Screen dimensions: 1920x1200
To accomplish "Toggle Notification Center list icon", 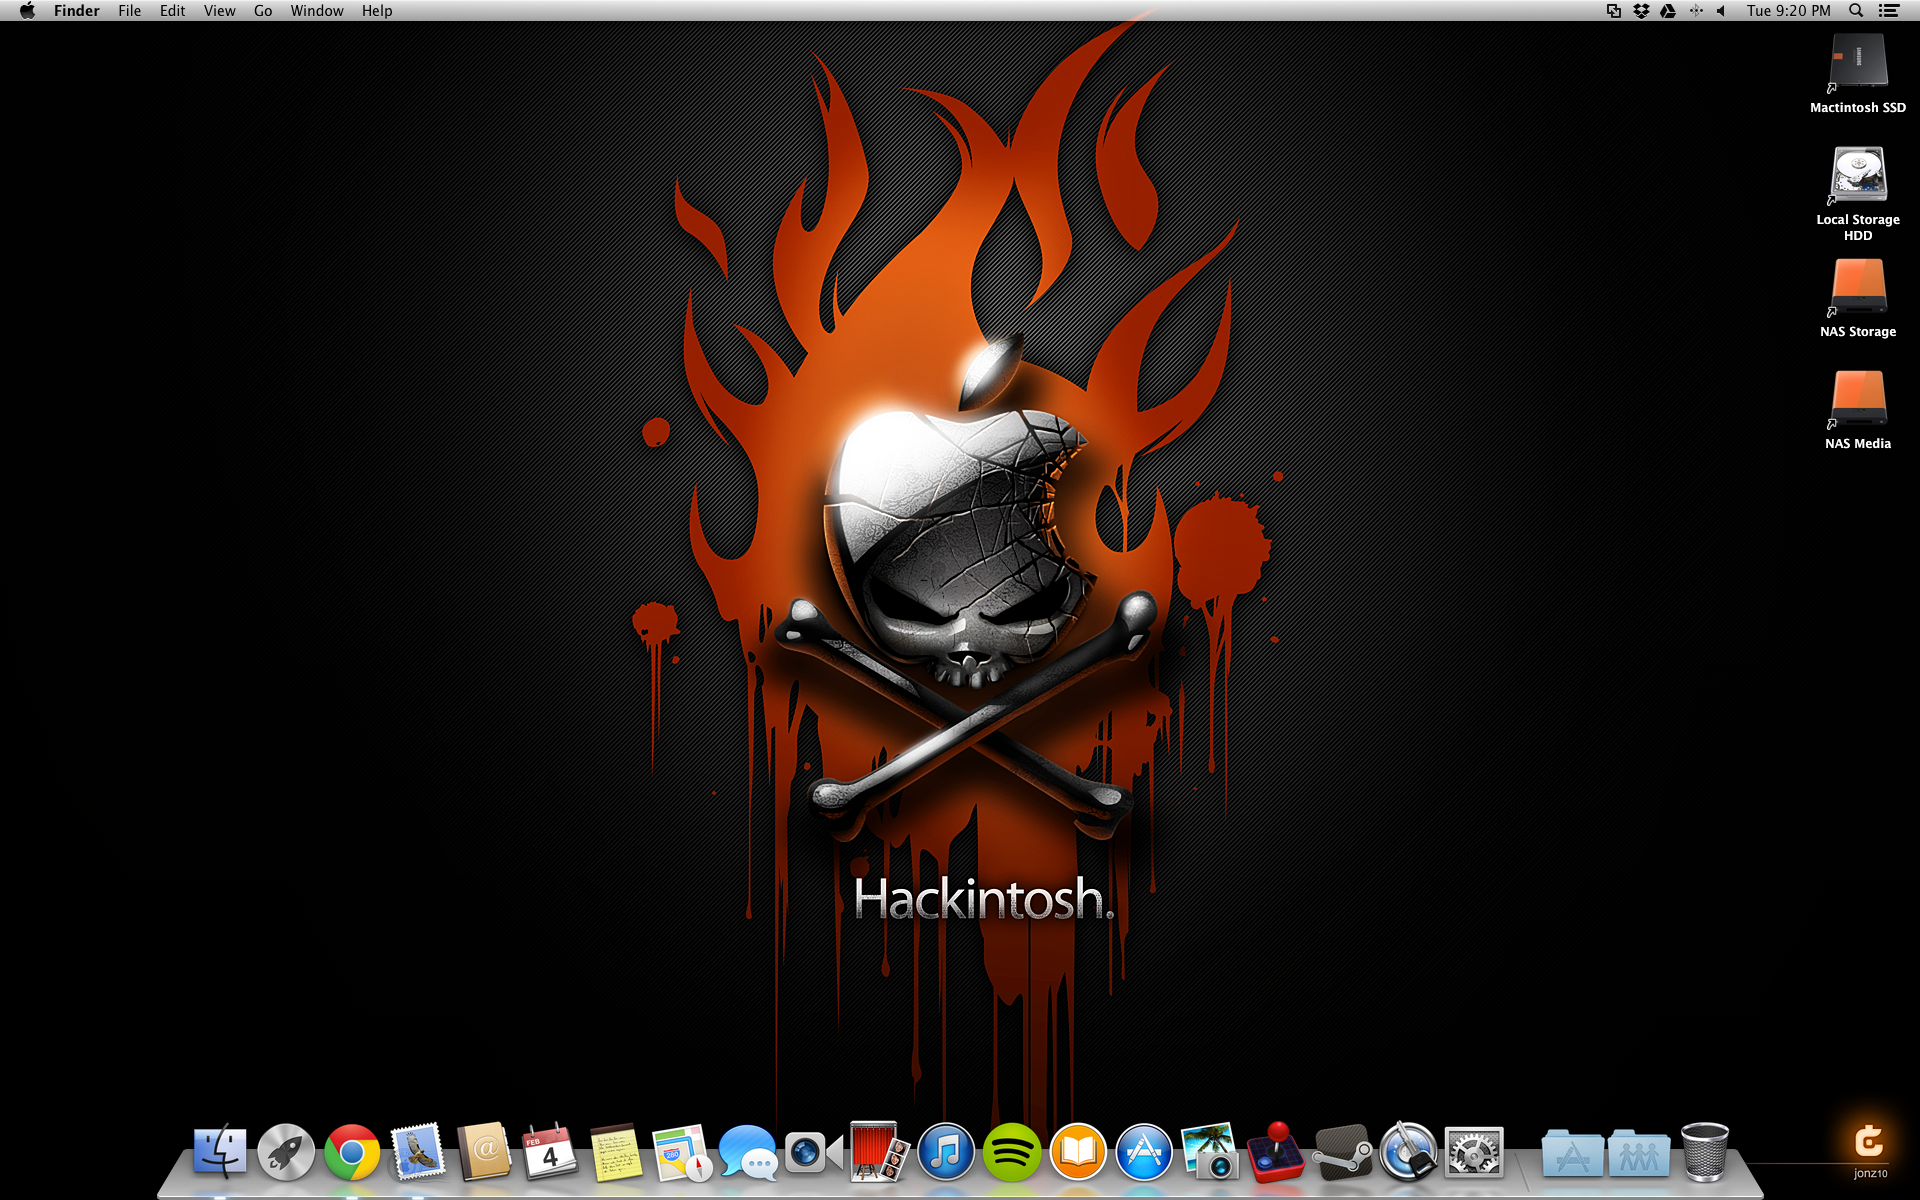I will (1889, 11).
